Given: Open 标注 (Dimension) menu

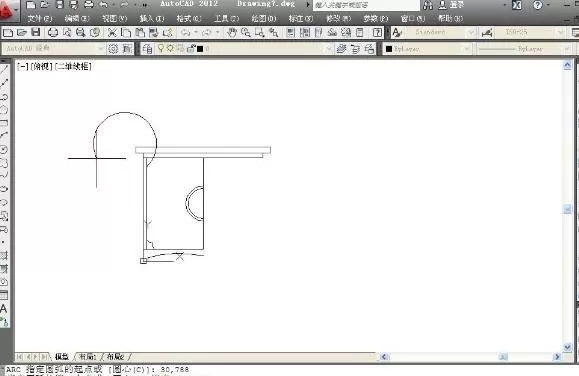Looking at the screenshot, I should pos(301,18).
